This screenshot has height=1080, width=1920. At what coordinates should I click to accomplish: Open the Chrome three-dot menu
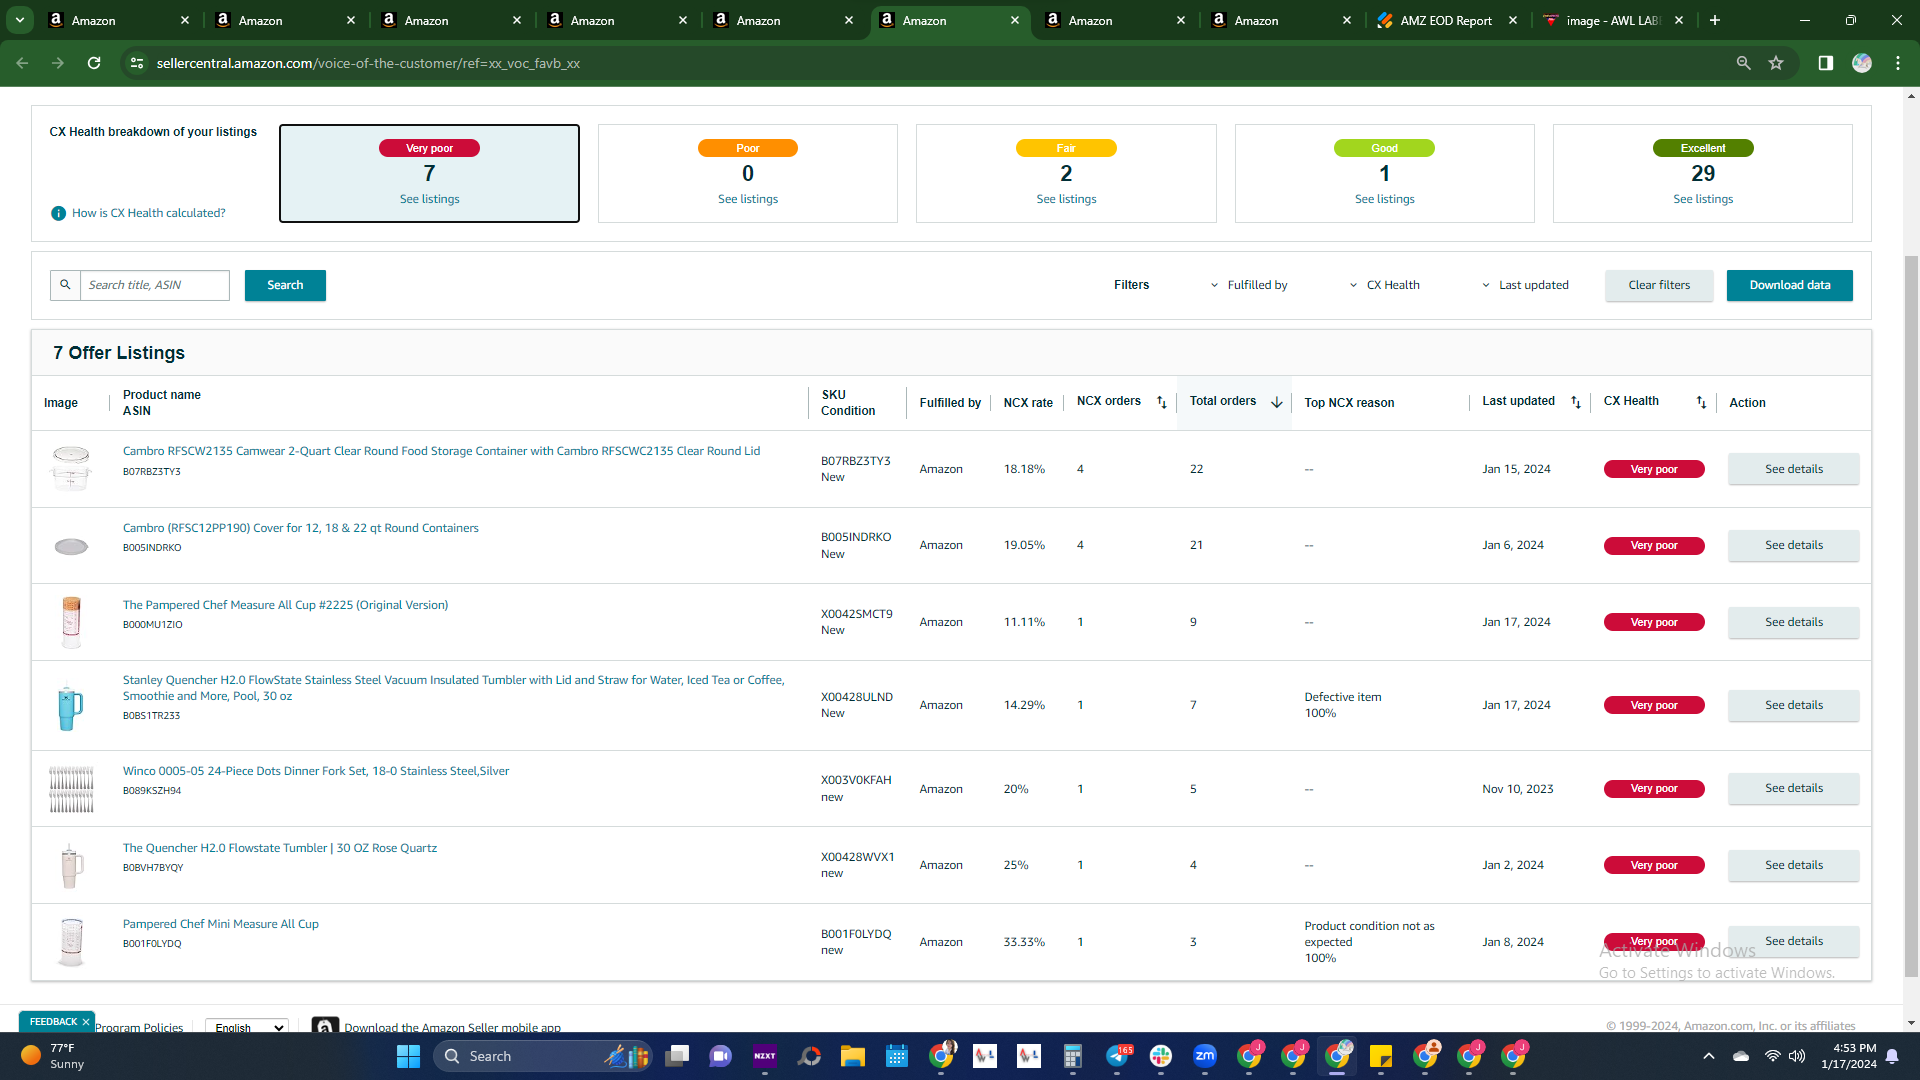point(1898,63)
